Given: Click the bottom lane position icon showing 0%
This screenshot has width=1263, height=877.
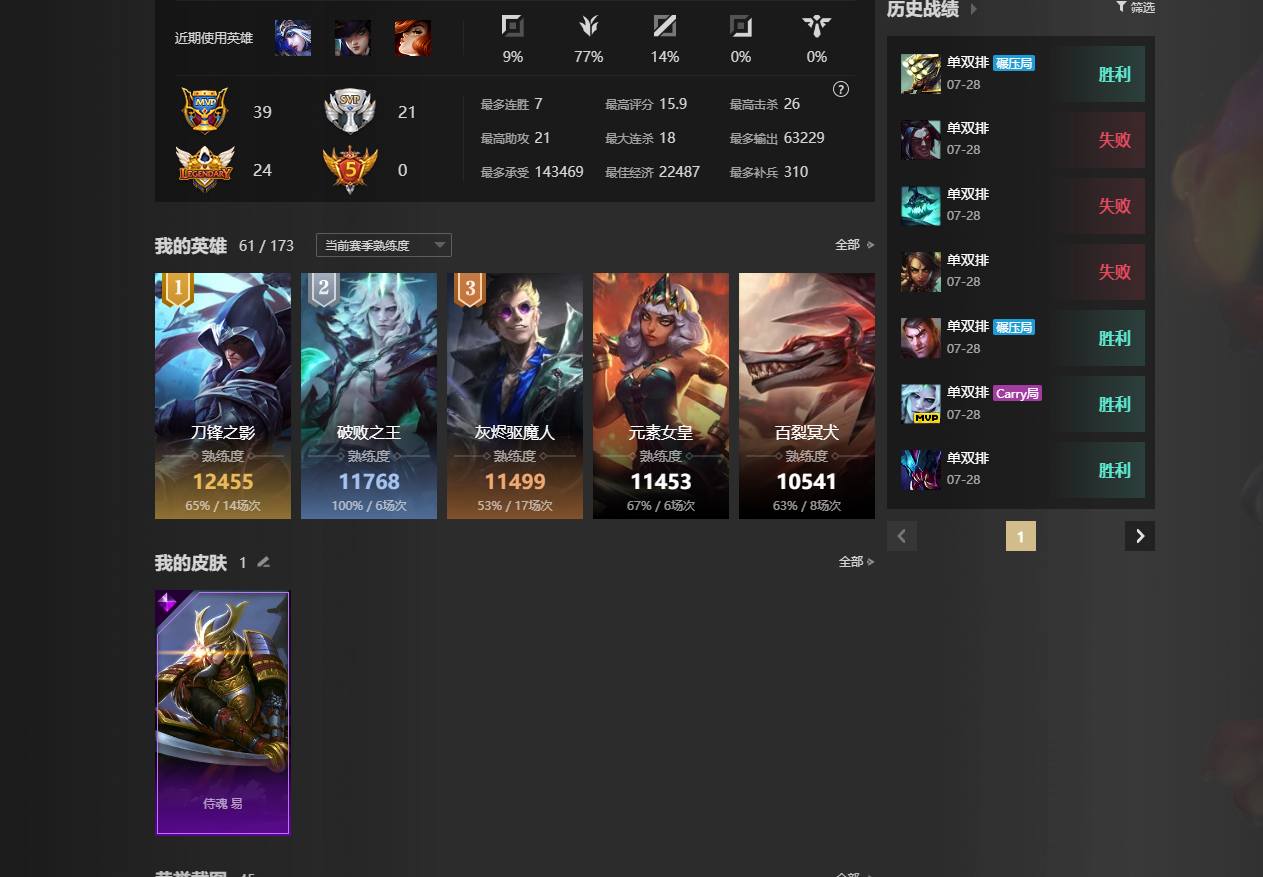Looking at the screenshot, I should (741, 26).
